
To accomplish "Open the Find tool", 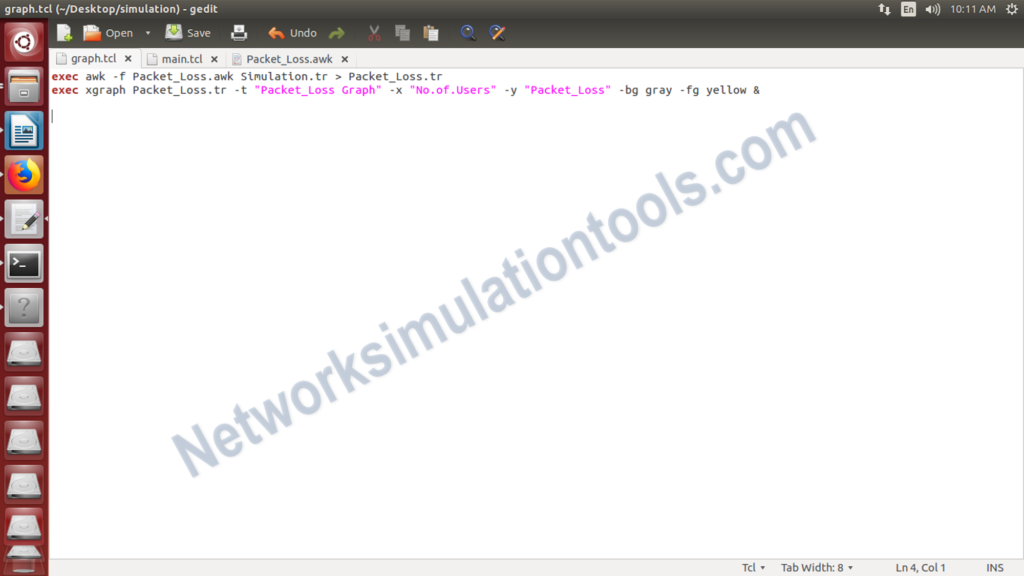I will 468,33.
